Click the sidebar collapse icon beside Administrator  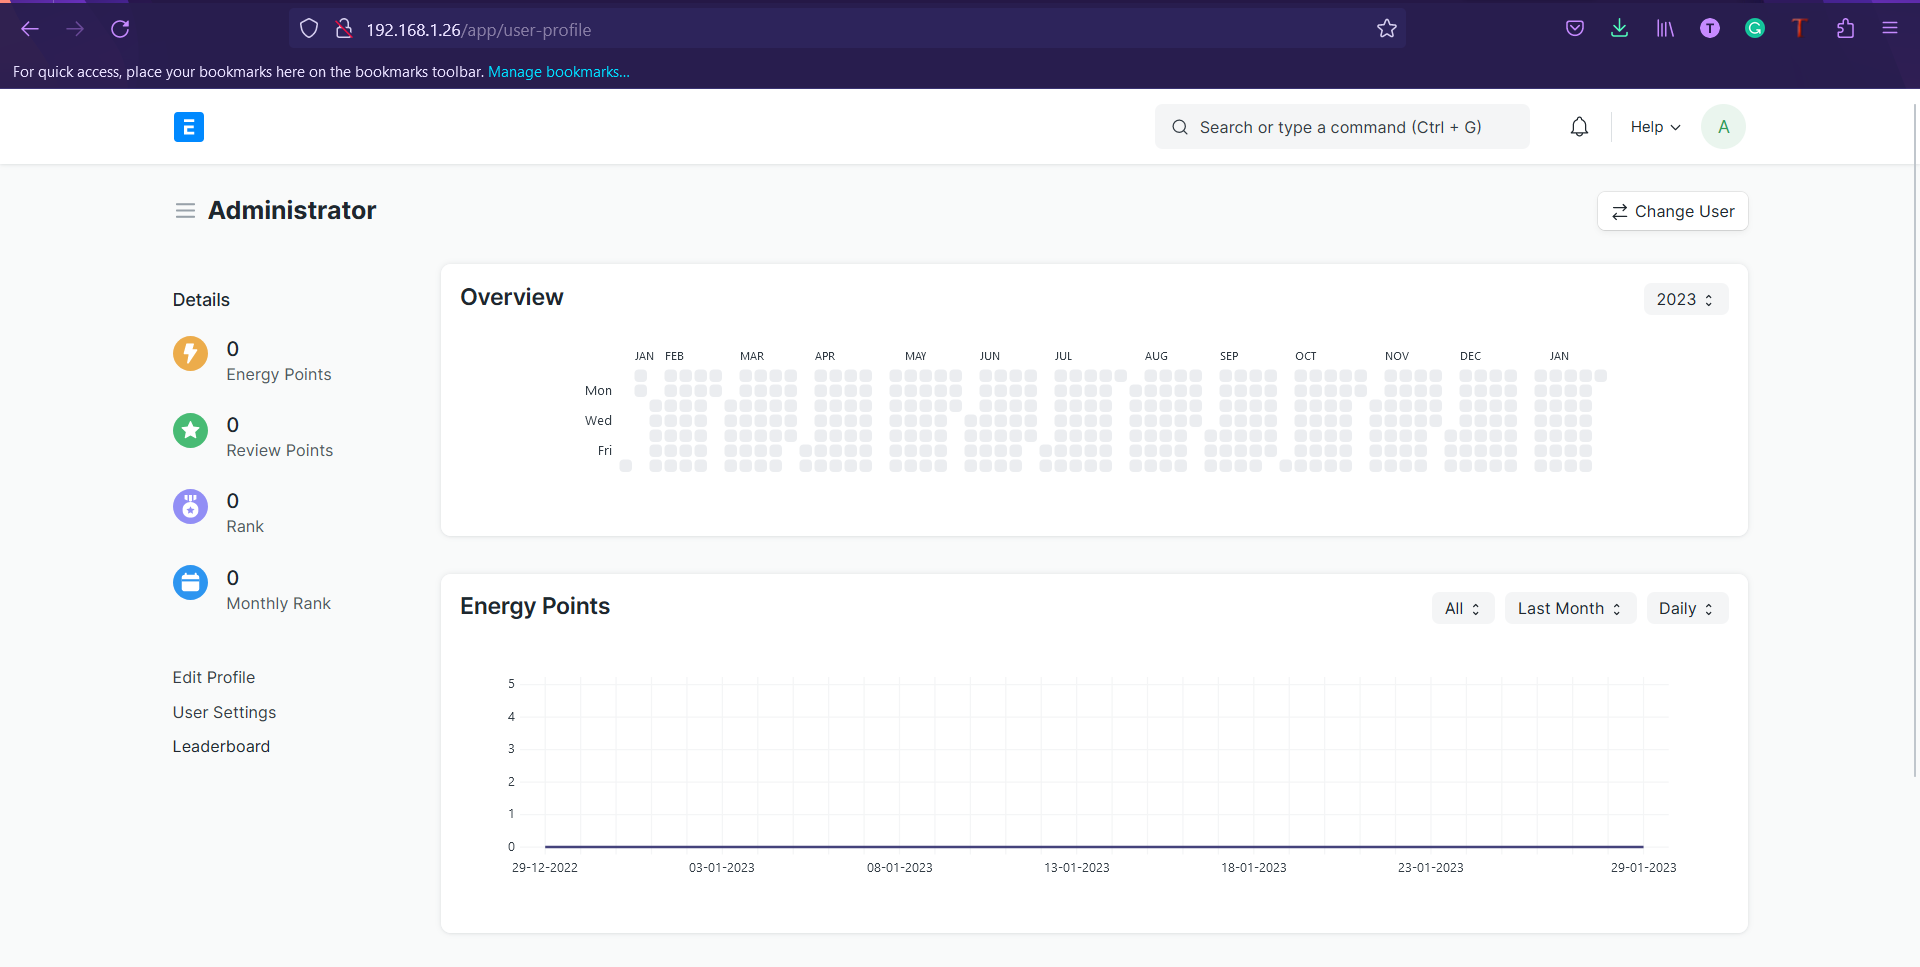tap(185, 211)
